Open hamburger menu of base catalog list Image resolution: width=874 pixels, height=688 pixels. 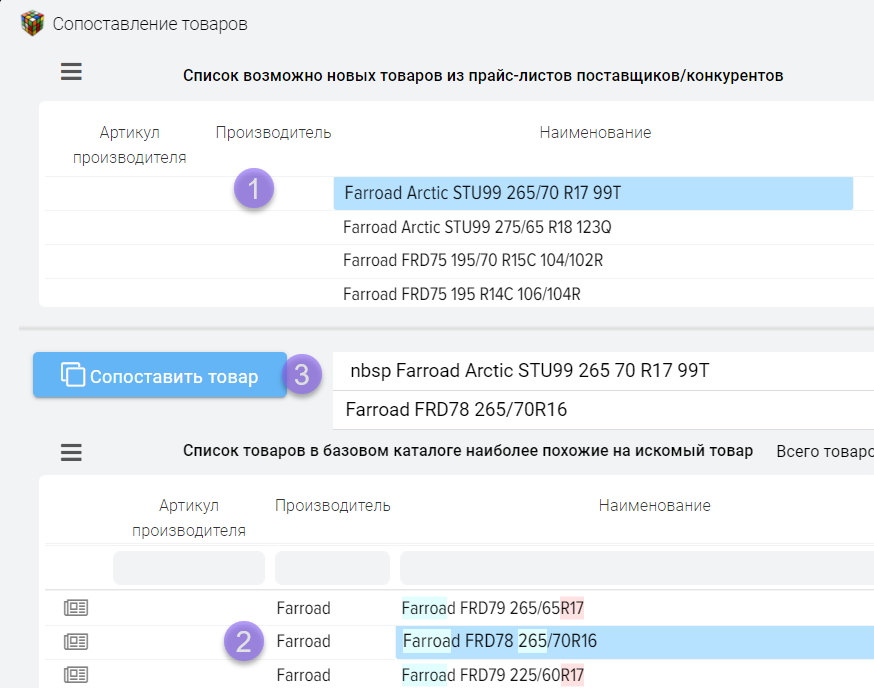(71, 452)
